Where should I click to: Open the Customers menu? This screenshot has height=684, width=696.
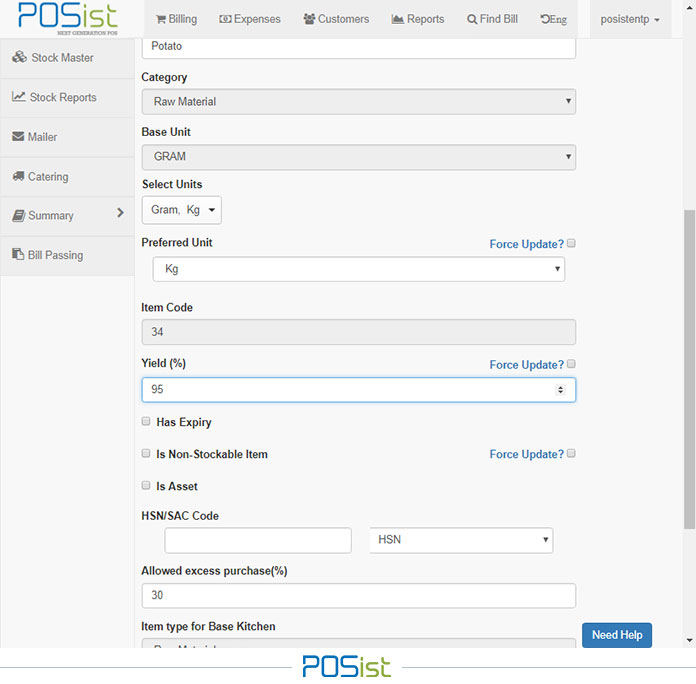pyautogui.click(x=336, y=19)
